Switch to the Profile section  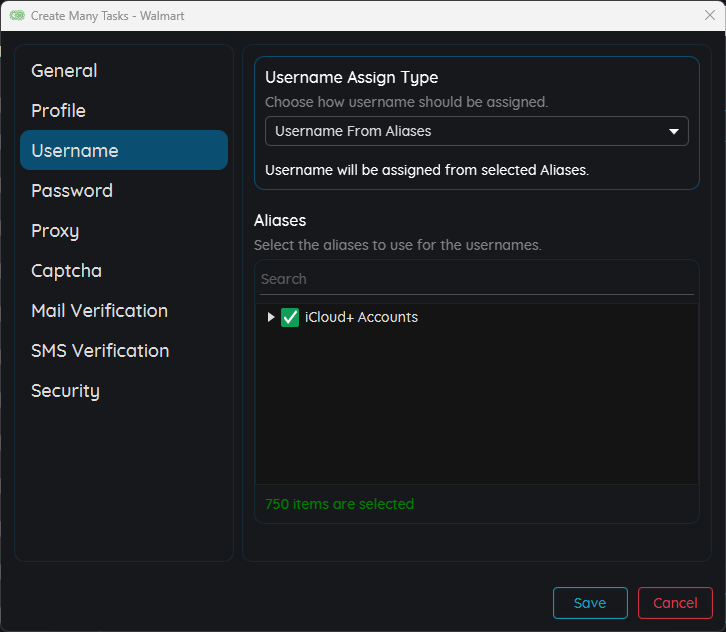(58, 111)
